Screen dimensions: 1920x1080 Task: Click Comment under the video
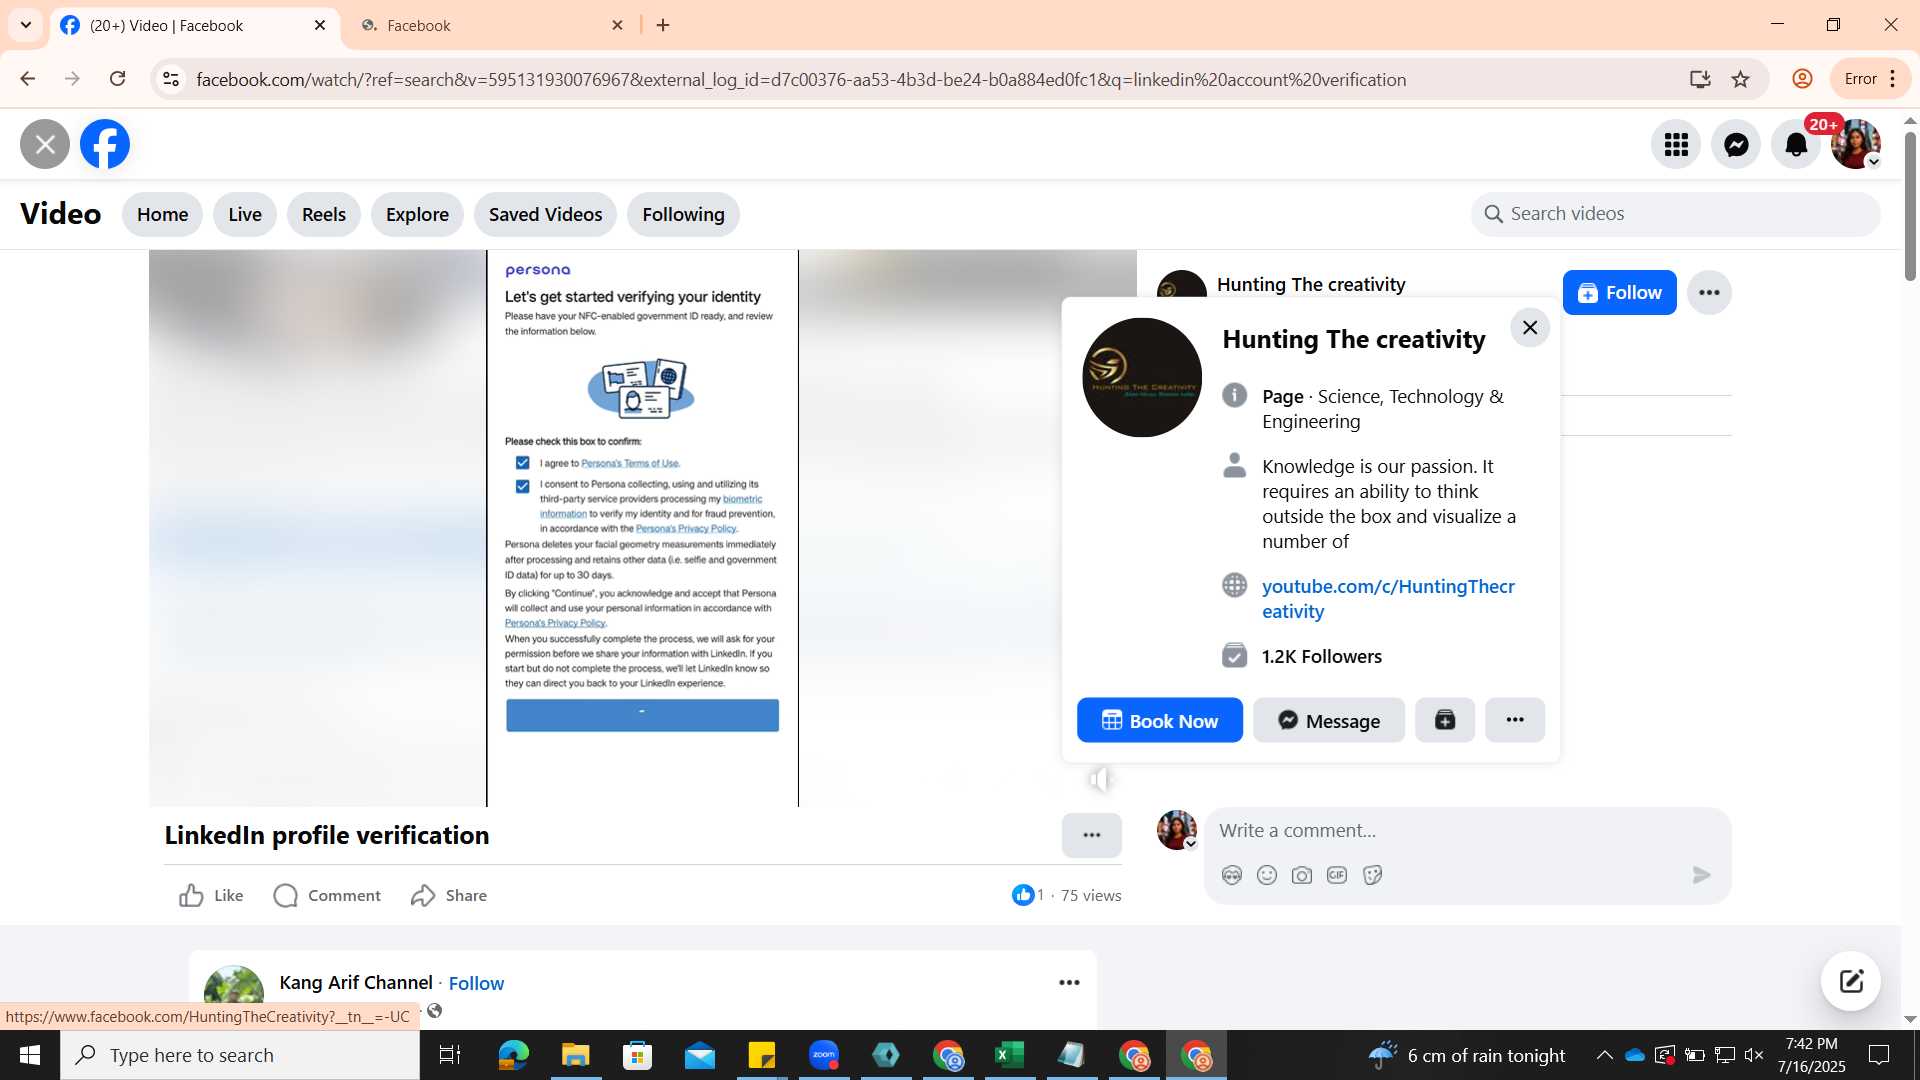pyautogui.click(x=327, y=895)
